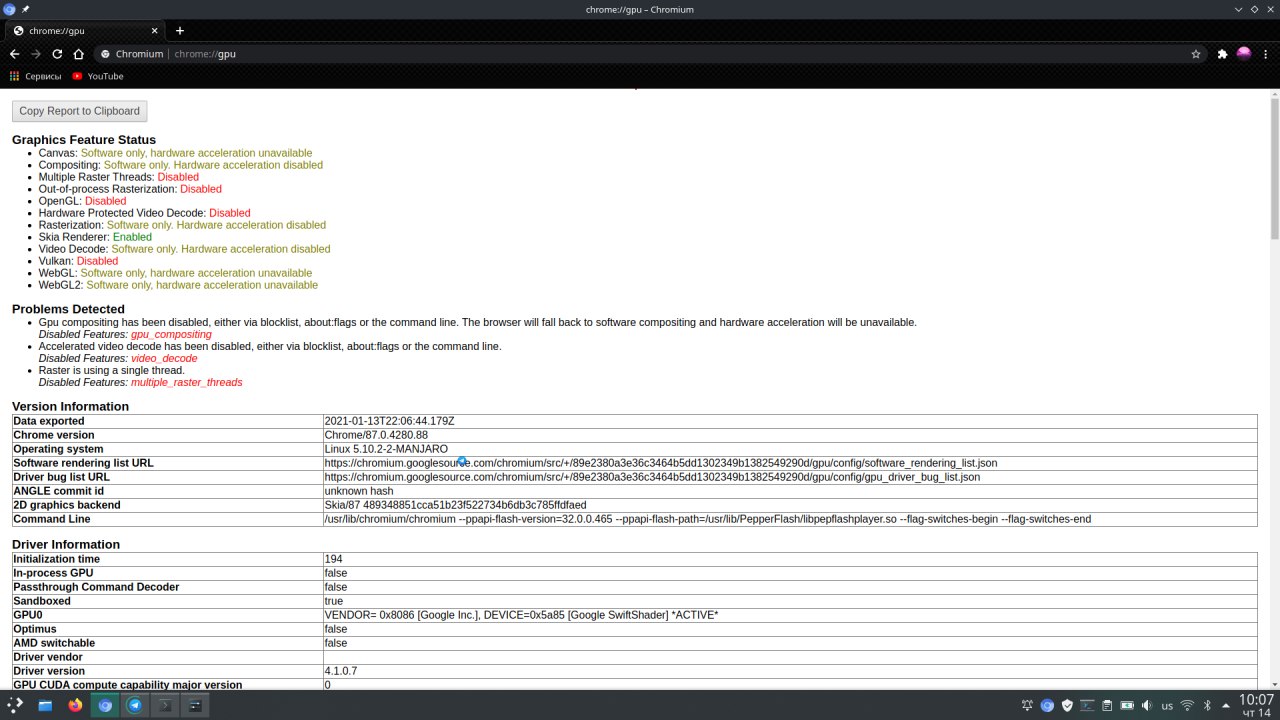Switch the 'us' keyboard layout indicator

tap(1167, 706)
